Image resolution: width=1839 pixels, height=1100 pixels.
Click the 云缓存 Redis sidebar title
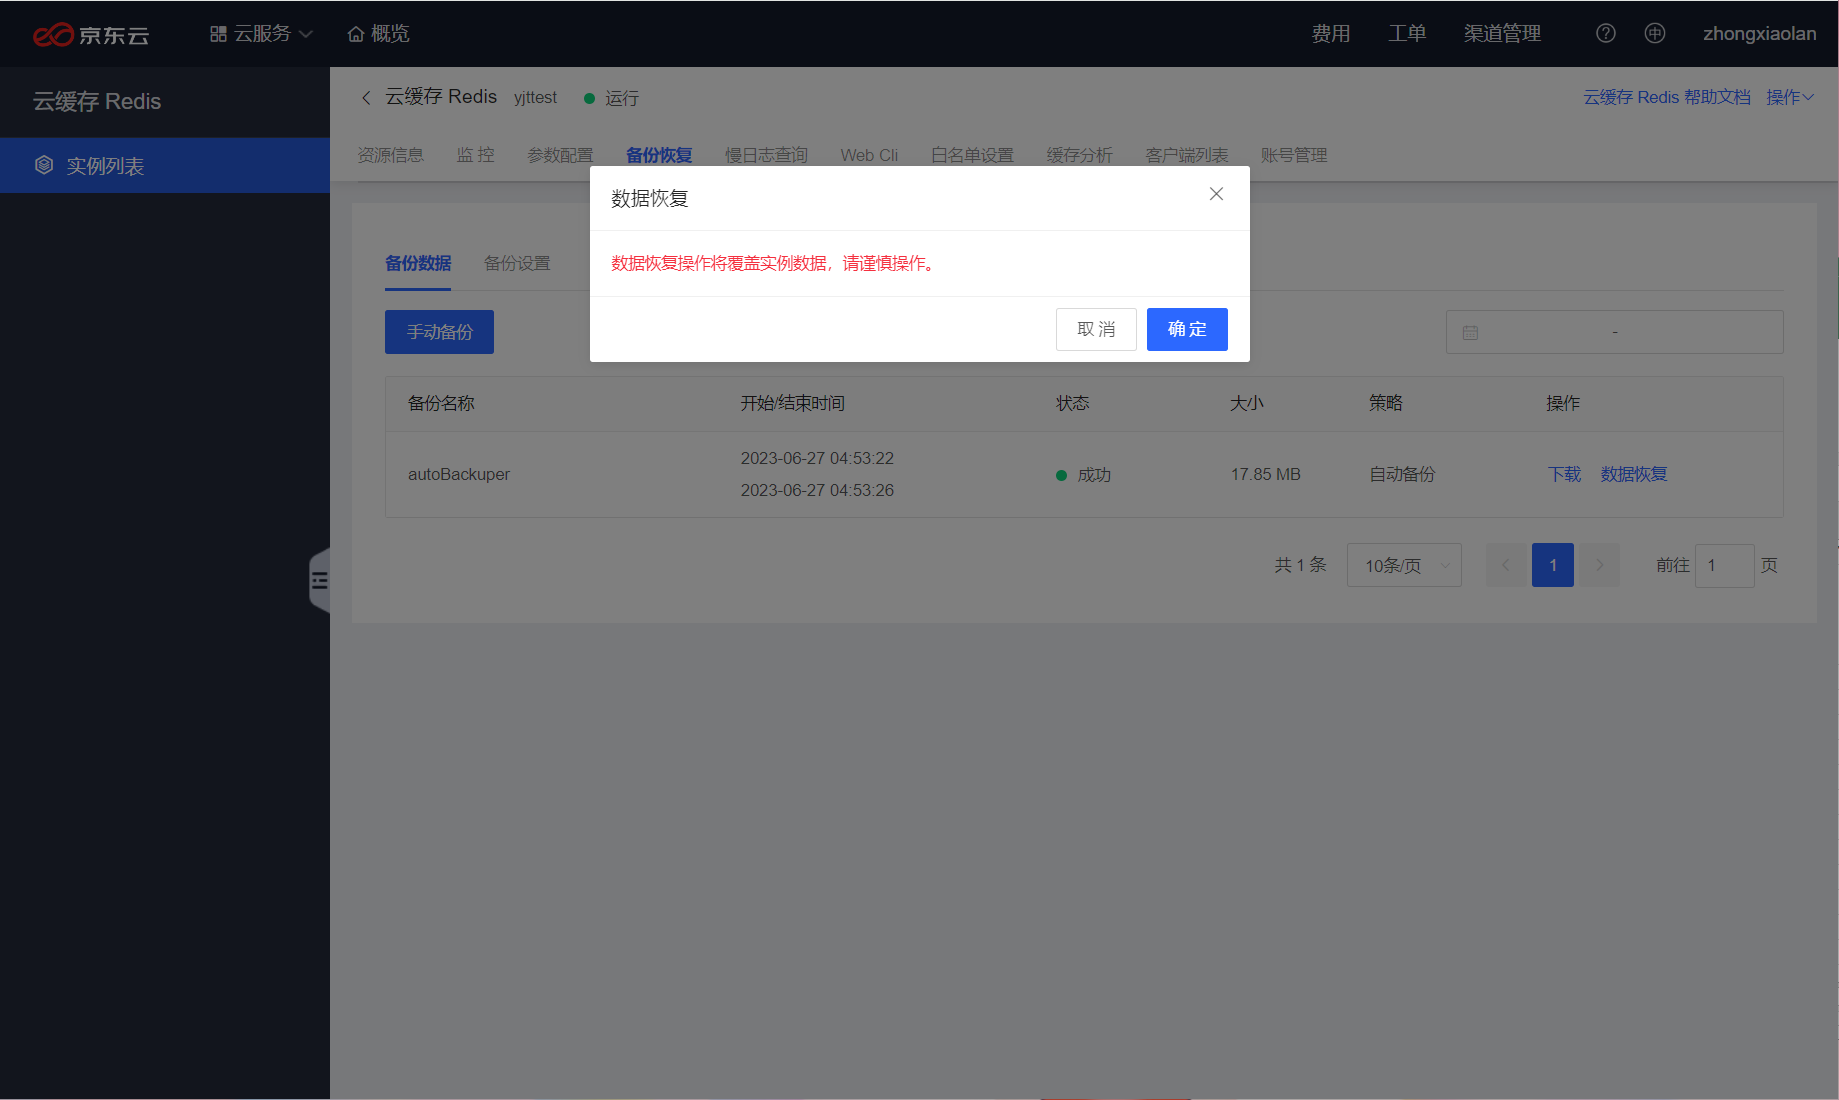(x=97, y=101)
